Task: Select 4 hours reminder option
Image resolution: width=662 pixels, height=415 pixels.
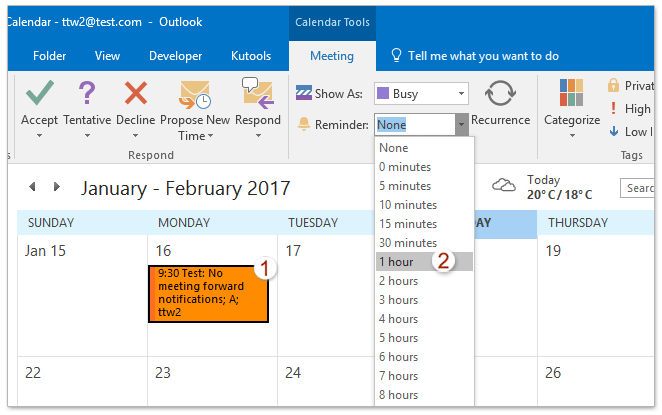Action: [424, 319]
